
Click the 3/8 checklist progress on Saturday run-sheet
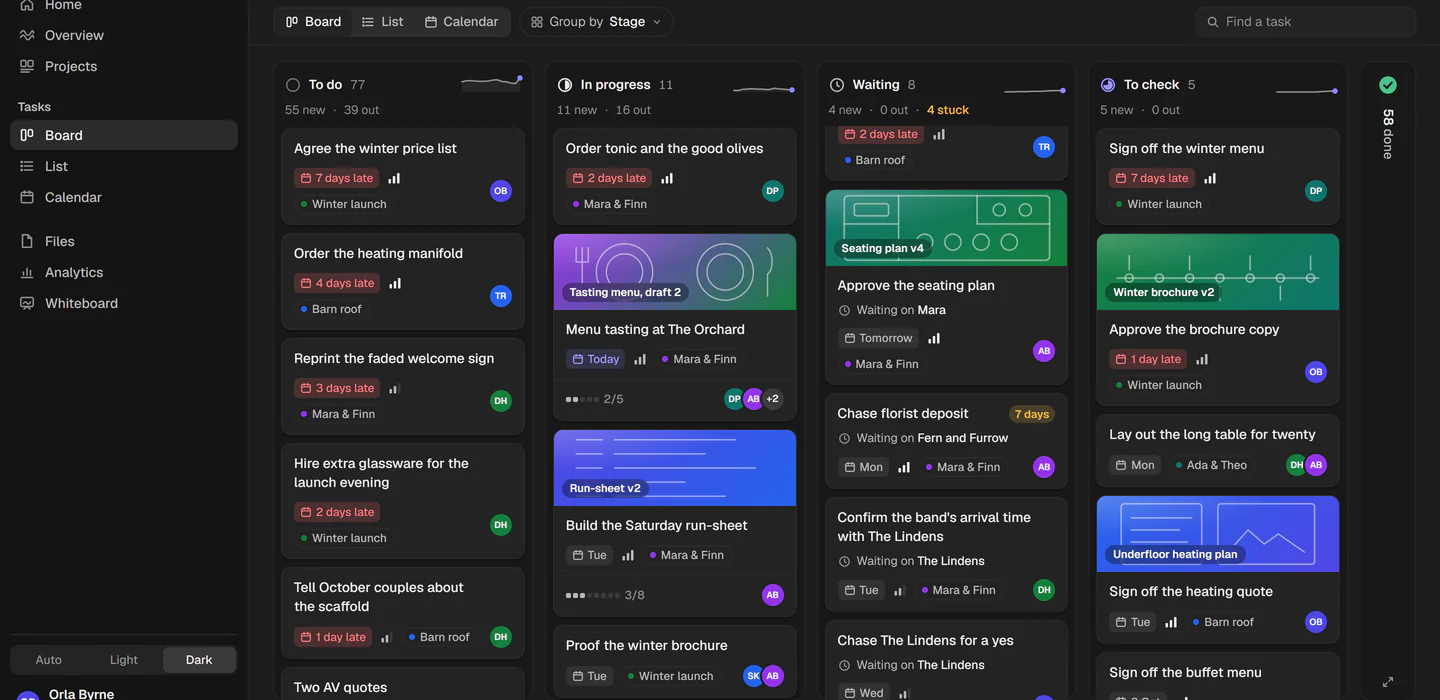coord(605,595)
